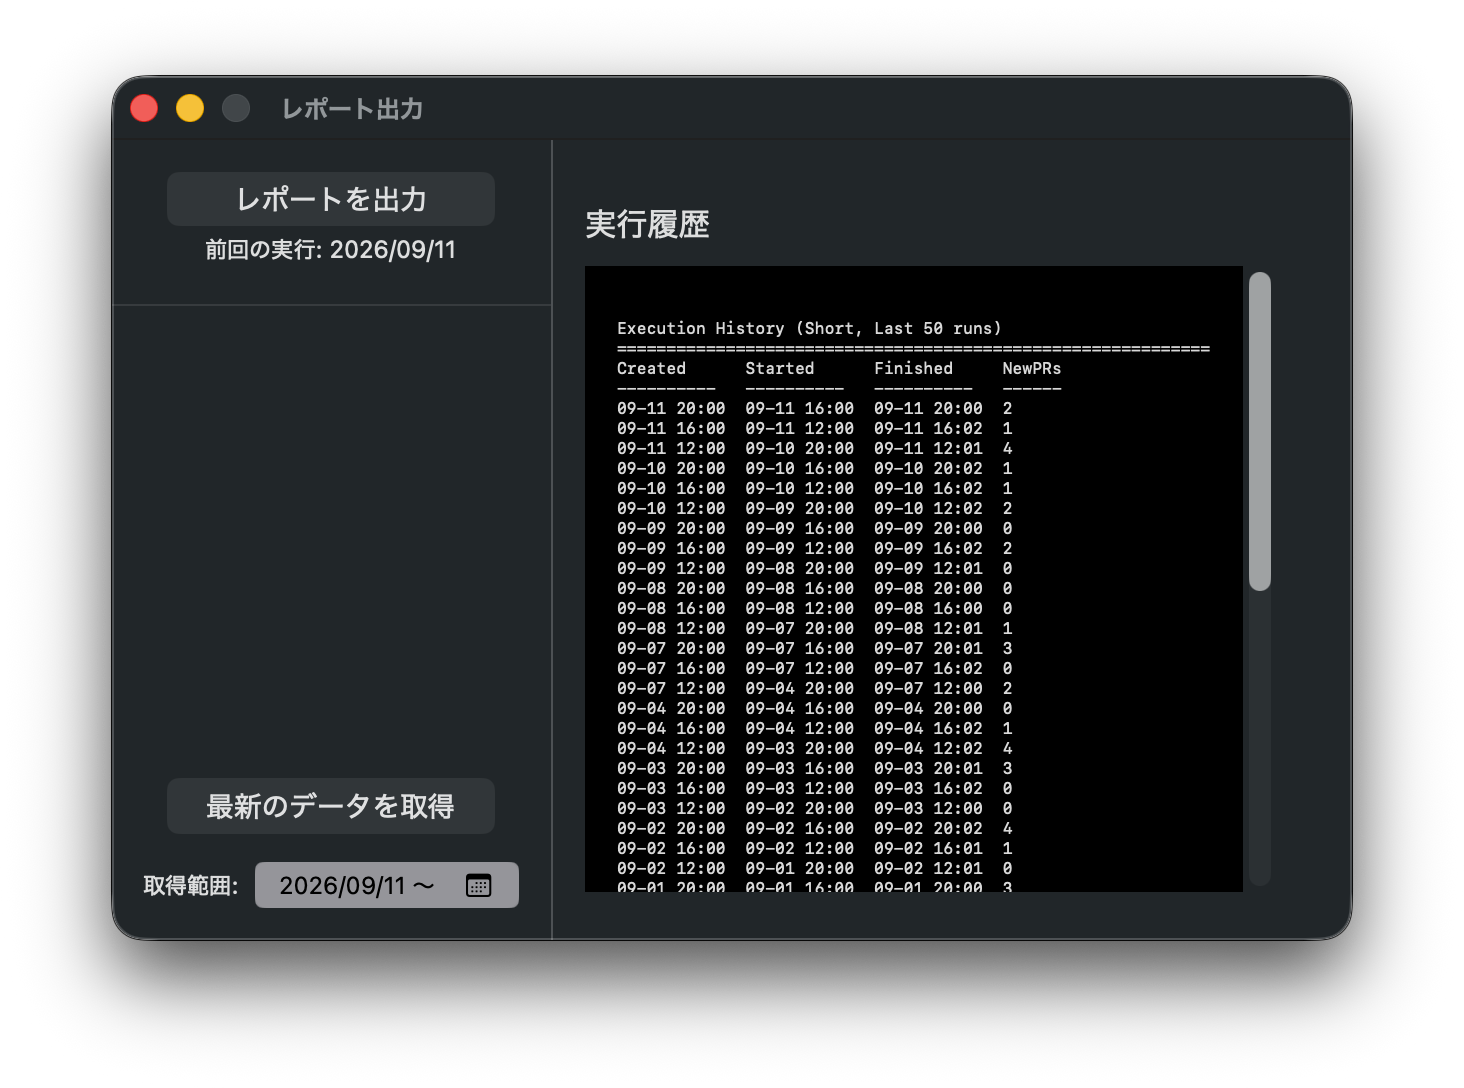This screenshot has width=1464, height=1088.
Task: Select Finished time 09-04 16:02
Action: click(x=928, y=728)
